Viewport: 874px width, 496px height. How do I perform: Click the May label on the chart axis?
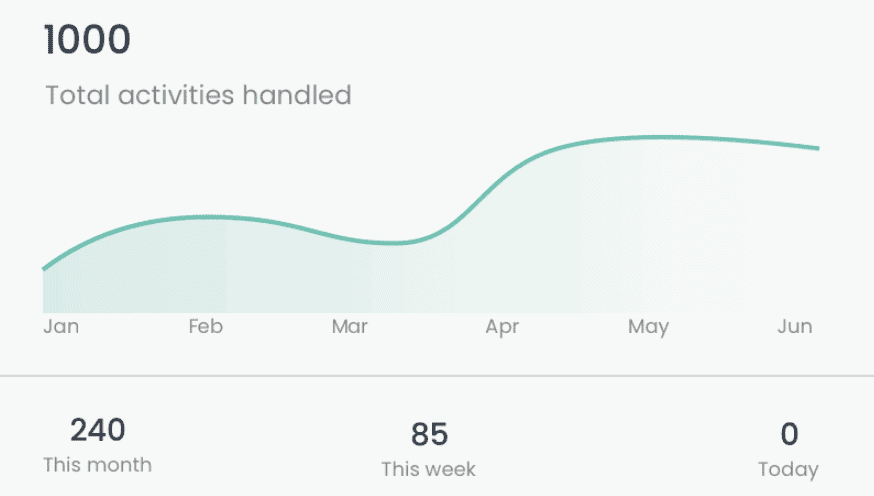click(x=648, y=327)
